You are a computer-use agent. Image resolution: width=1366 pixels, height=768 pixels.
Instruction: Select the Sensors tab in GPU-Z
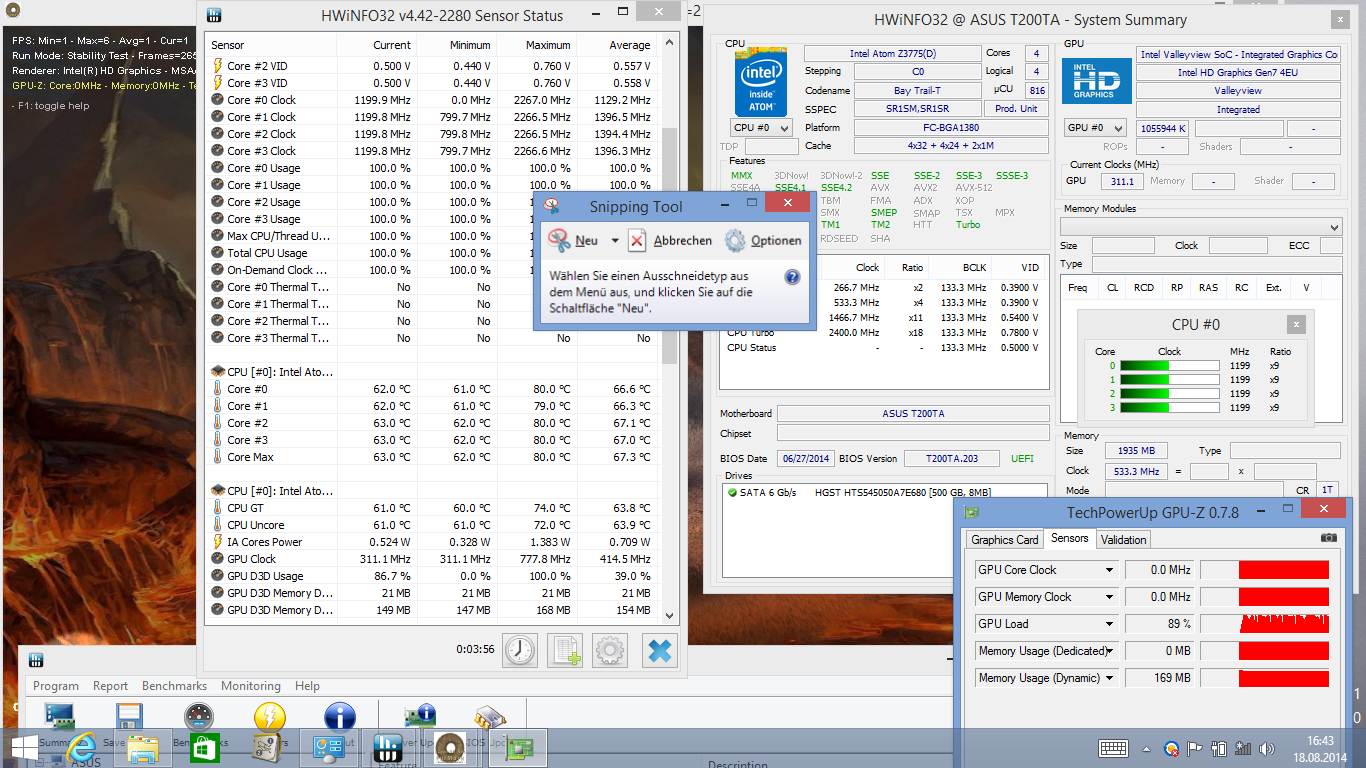tap(1069, 538)
